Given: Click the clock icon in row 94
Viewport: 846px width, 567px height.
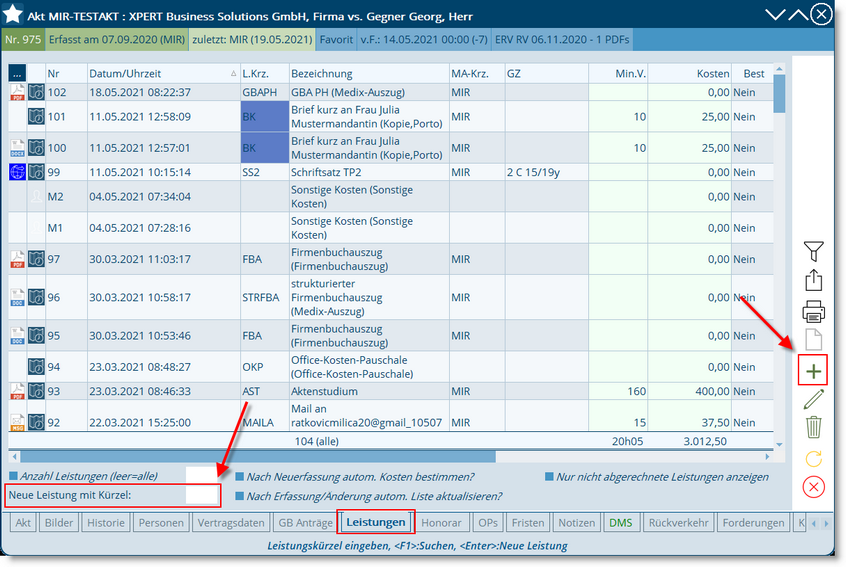Looking at the screenshot, I should (x=36, y=367).
